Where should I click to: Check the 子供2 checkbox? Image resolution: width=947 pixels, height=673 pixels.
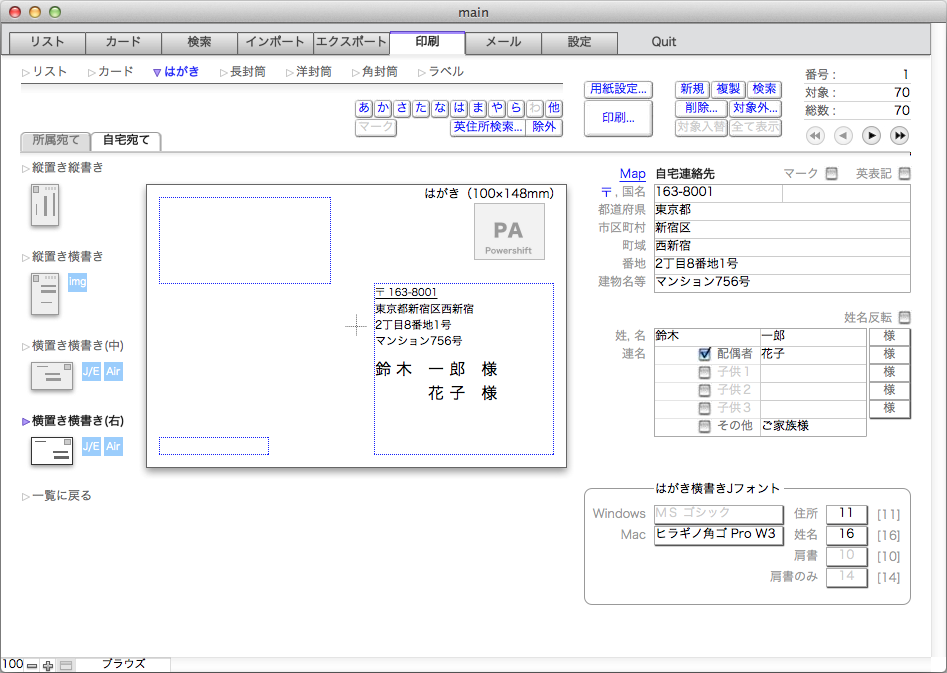704,390
